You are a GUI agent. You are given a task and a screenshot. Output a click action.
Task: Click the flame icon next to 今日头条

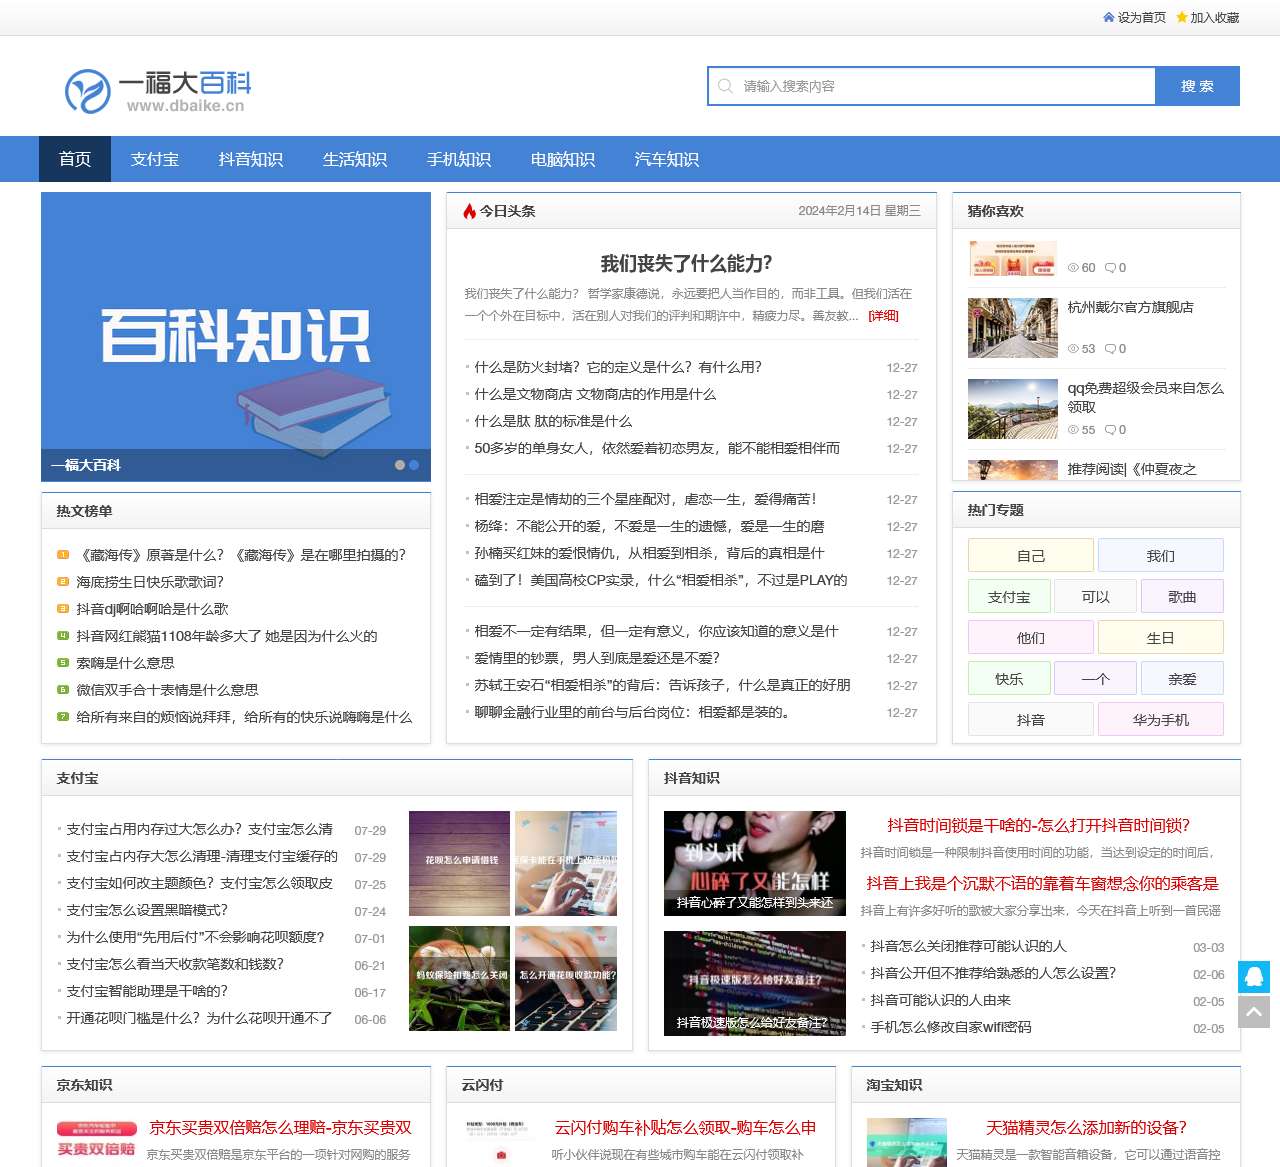[x=470, y=211]
